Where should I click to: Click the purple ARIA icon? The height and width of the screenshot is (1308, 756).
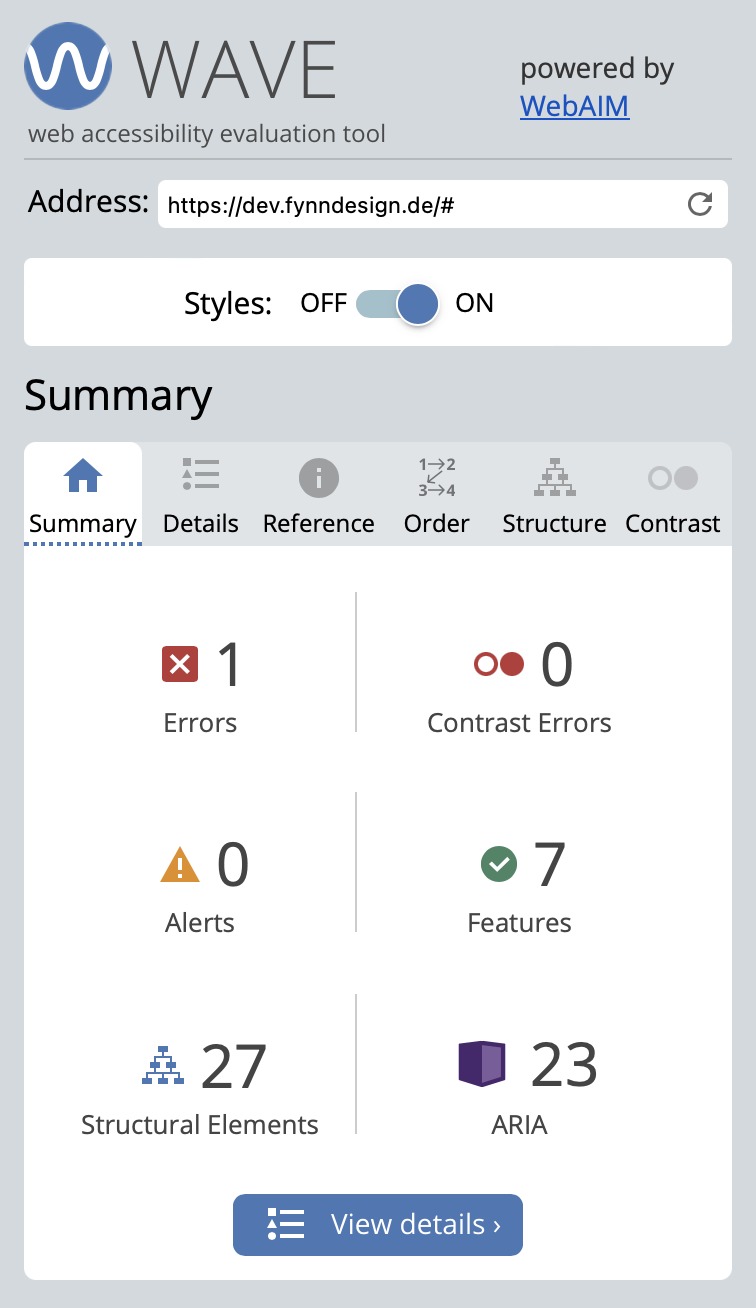tap(482, 1064)
